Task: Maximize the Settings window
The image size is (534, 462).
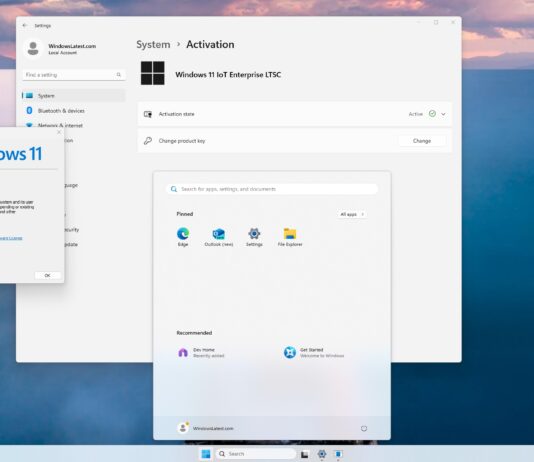Action: 436,22
